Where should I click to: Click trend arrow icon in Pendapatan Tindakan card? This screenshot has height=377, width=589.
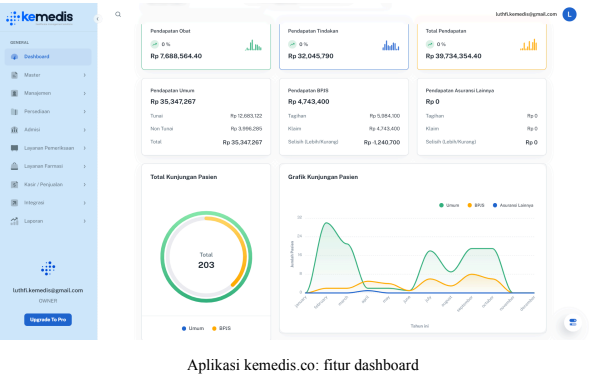point(292,44)
